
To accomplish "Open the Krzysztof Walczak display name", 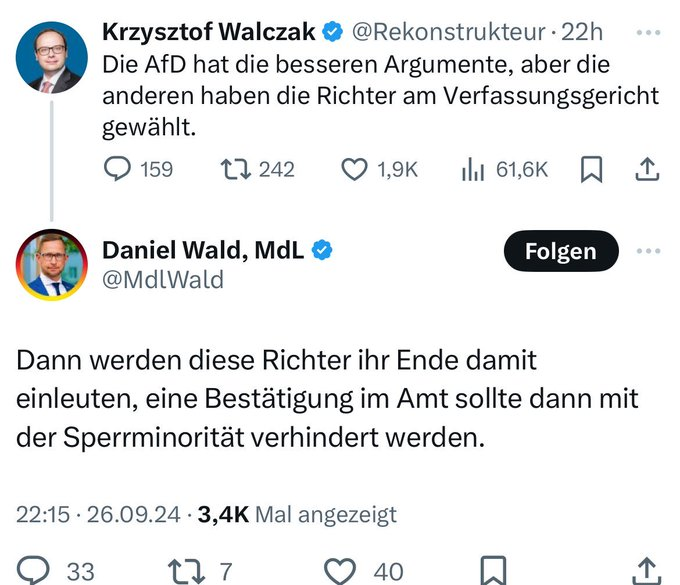I will (x=209, y=32).
